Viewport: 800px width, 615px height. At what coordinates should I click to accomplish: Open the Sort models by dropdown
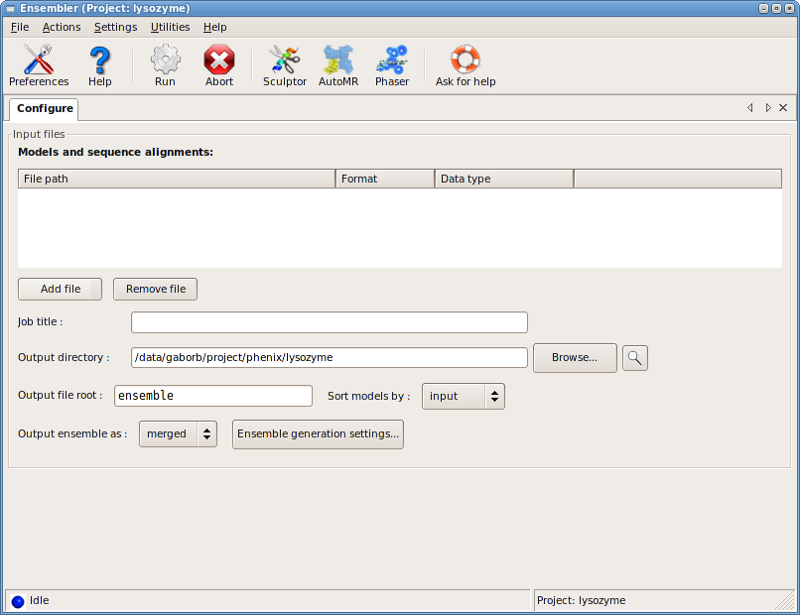(x=463, y=395)
